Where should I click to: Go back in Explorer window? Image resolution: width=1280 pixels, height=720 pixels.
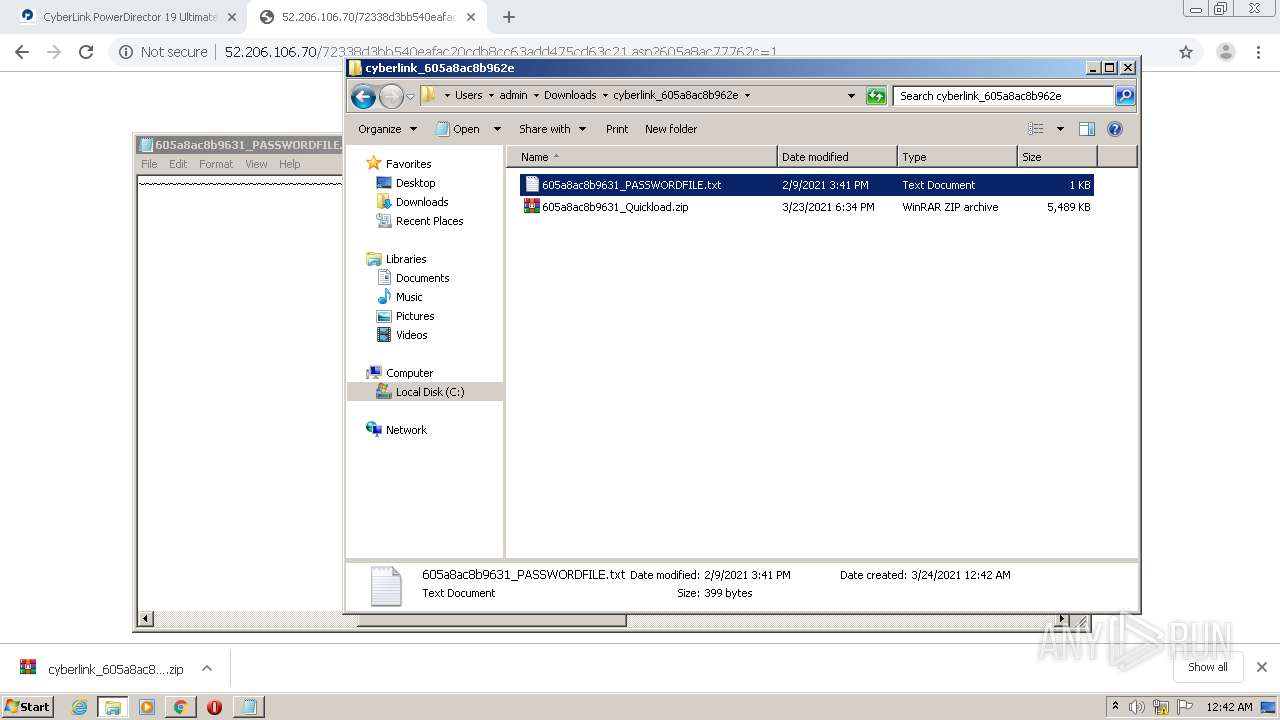pos(364,96)
